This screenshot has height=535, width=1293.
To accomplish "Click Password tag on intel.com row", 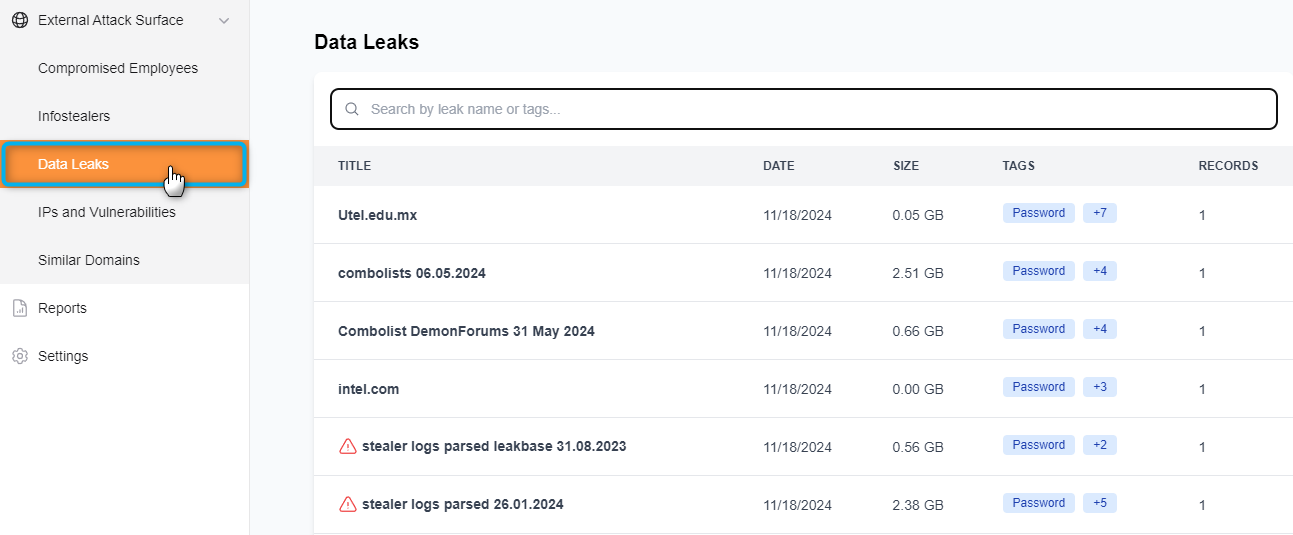I will point(1038,387).
